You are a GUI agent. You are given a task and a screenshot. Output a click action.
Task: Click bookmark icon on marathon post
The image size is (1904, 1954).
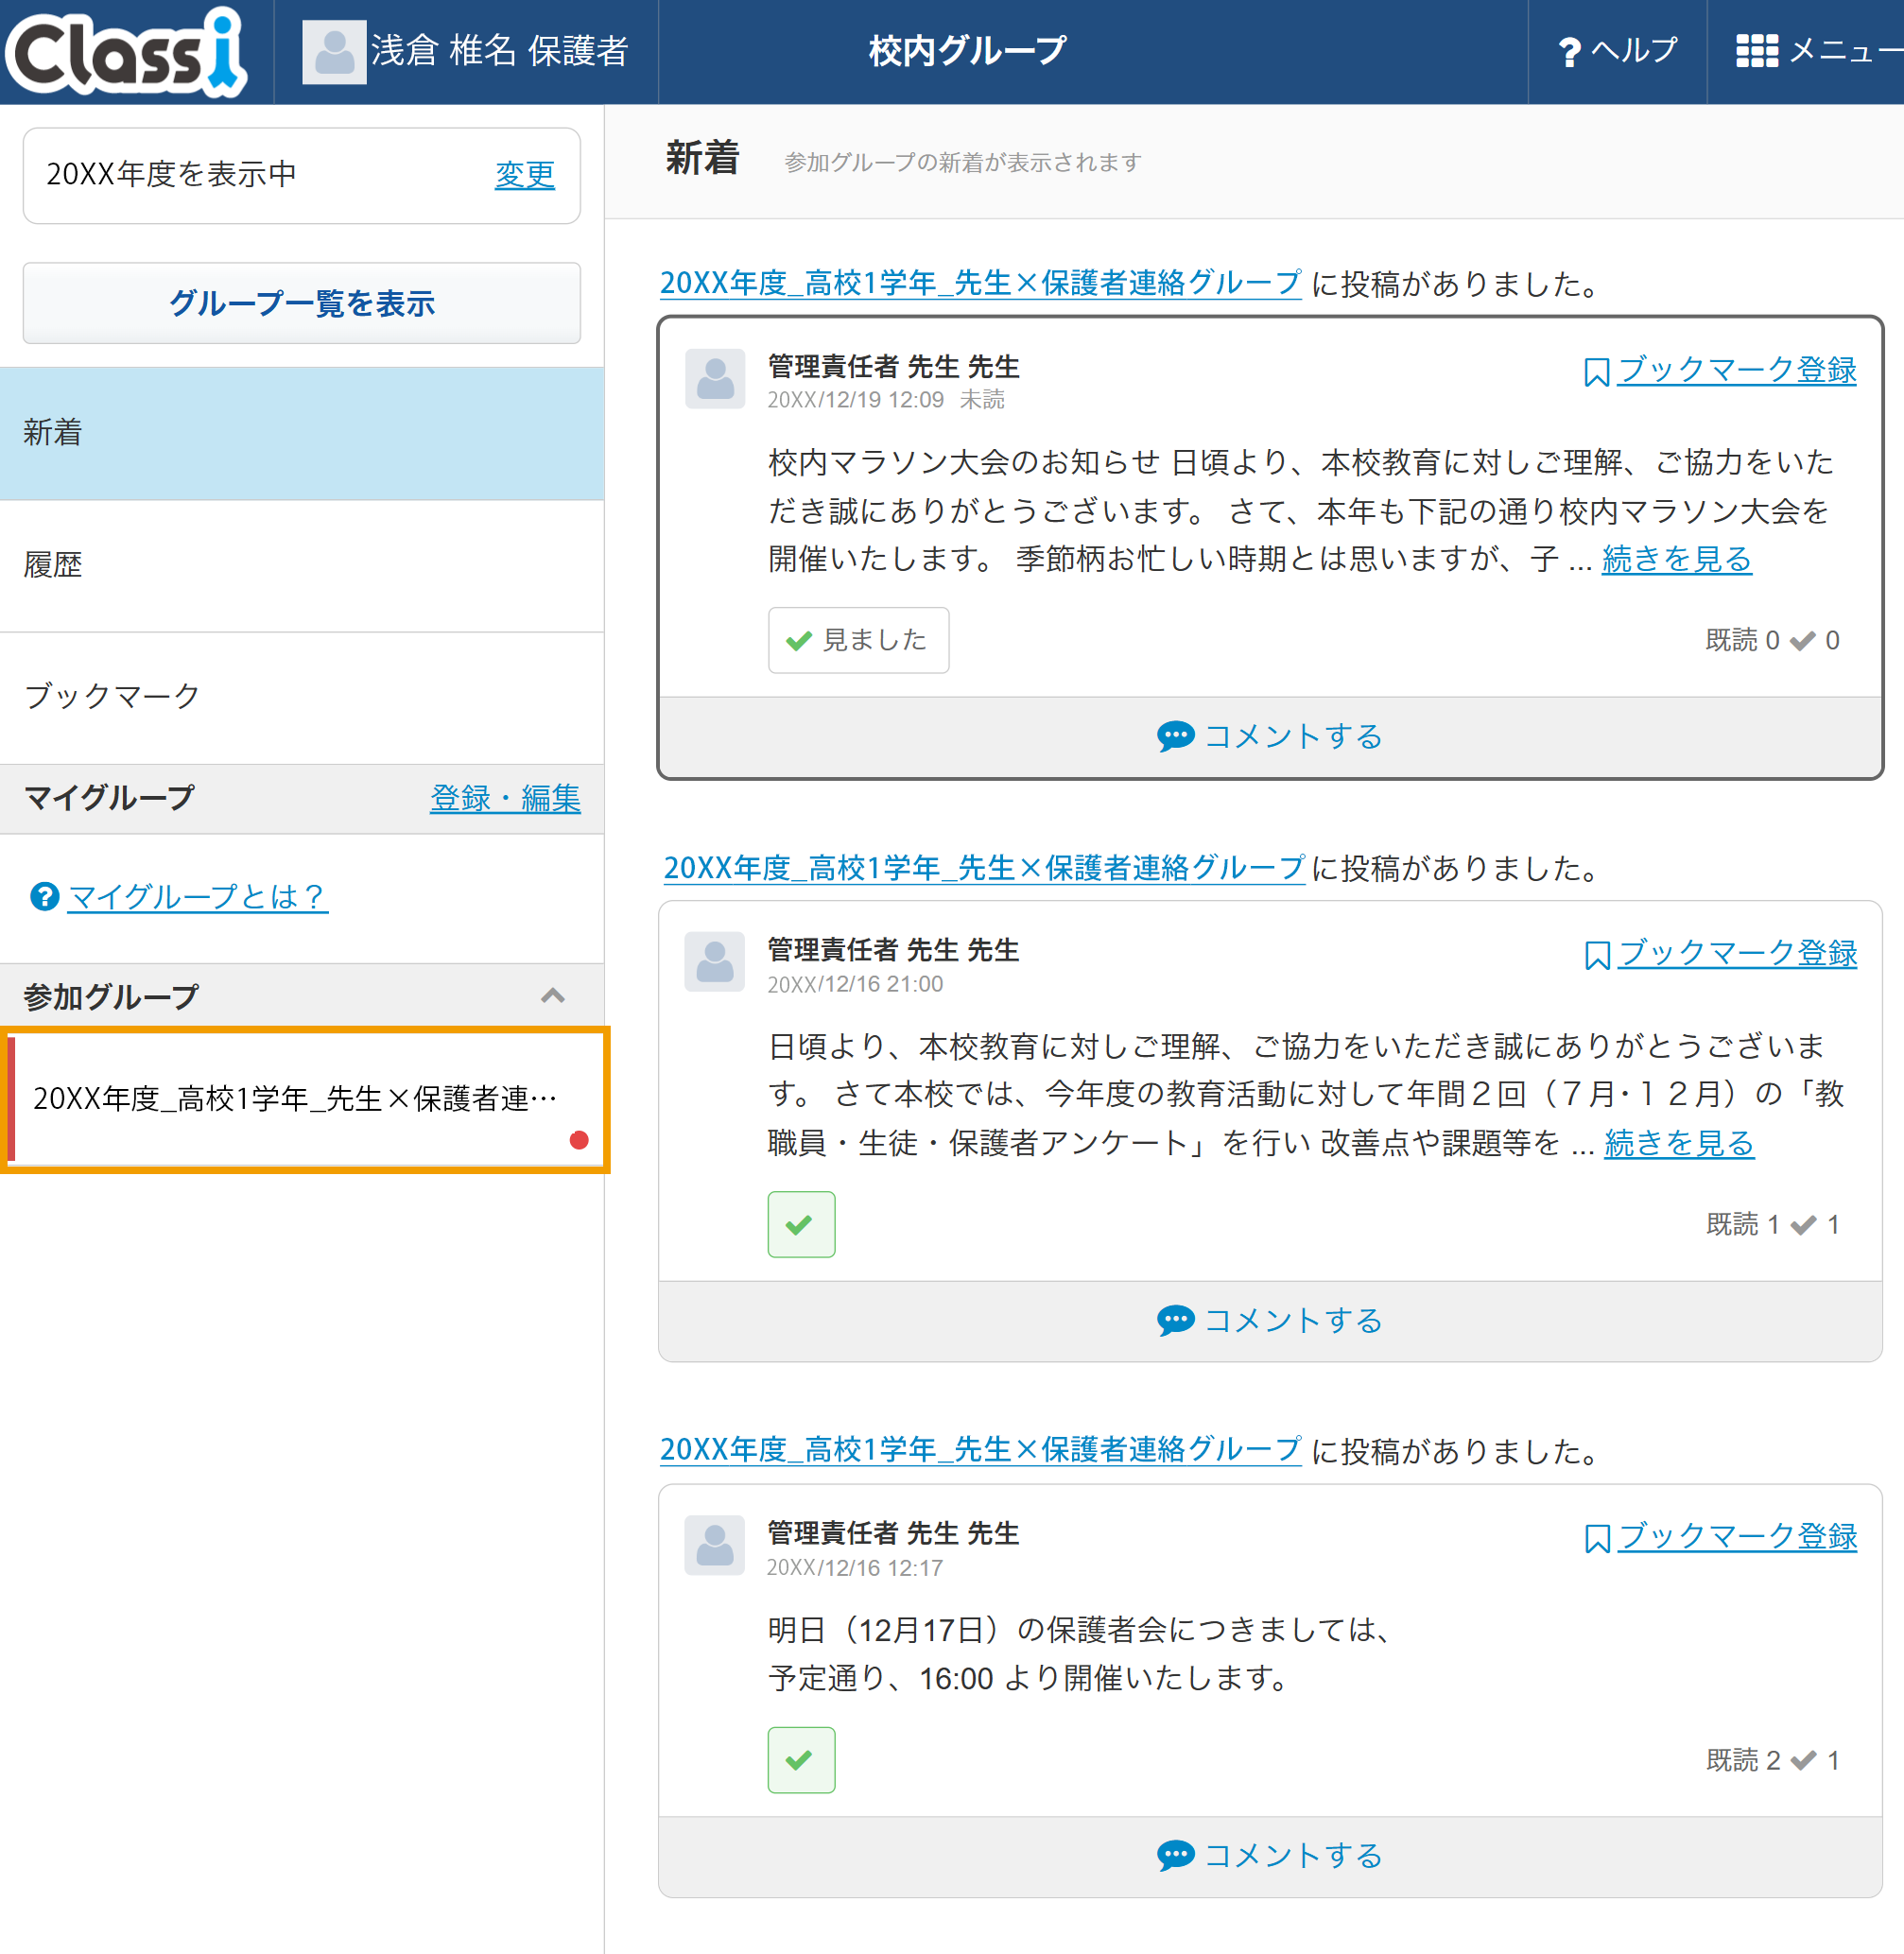[x=1596, y=372]
